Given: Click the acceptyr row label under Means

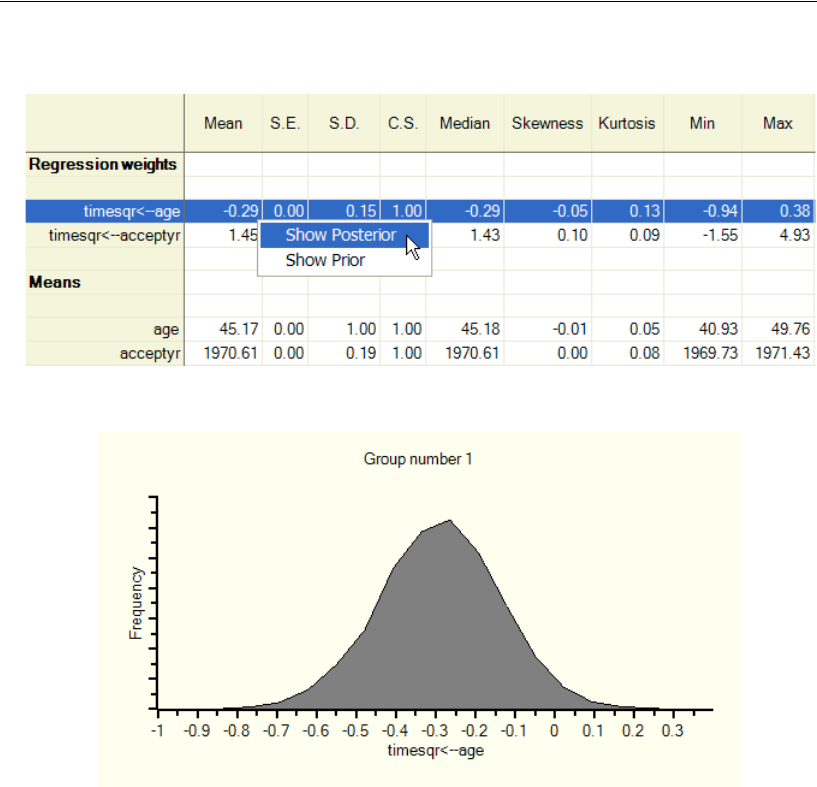Looking at the screenshot, I should pos(150,353).
